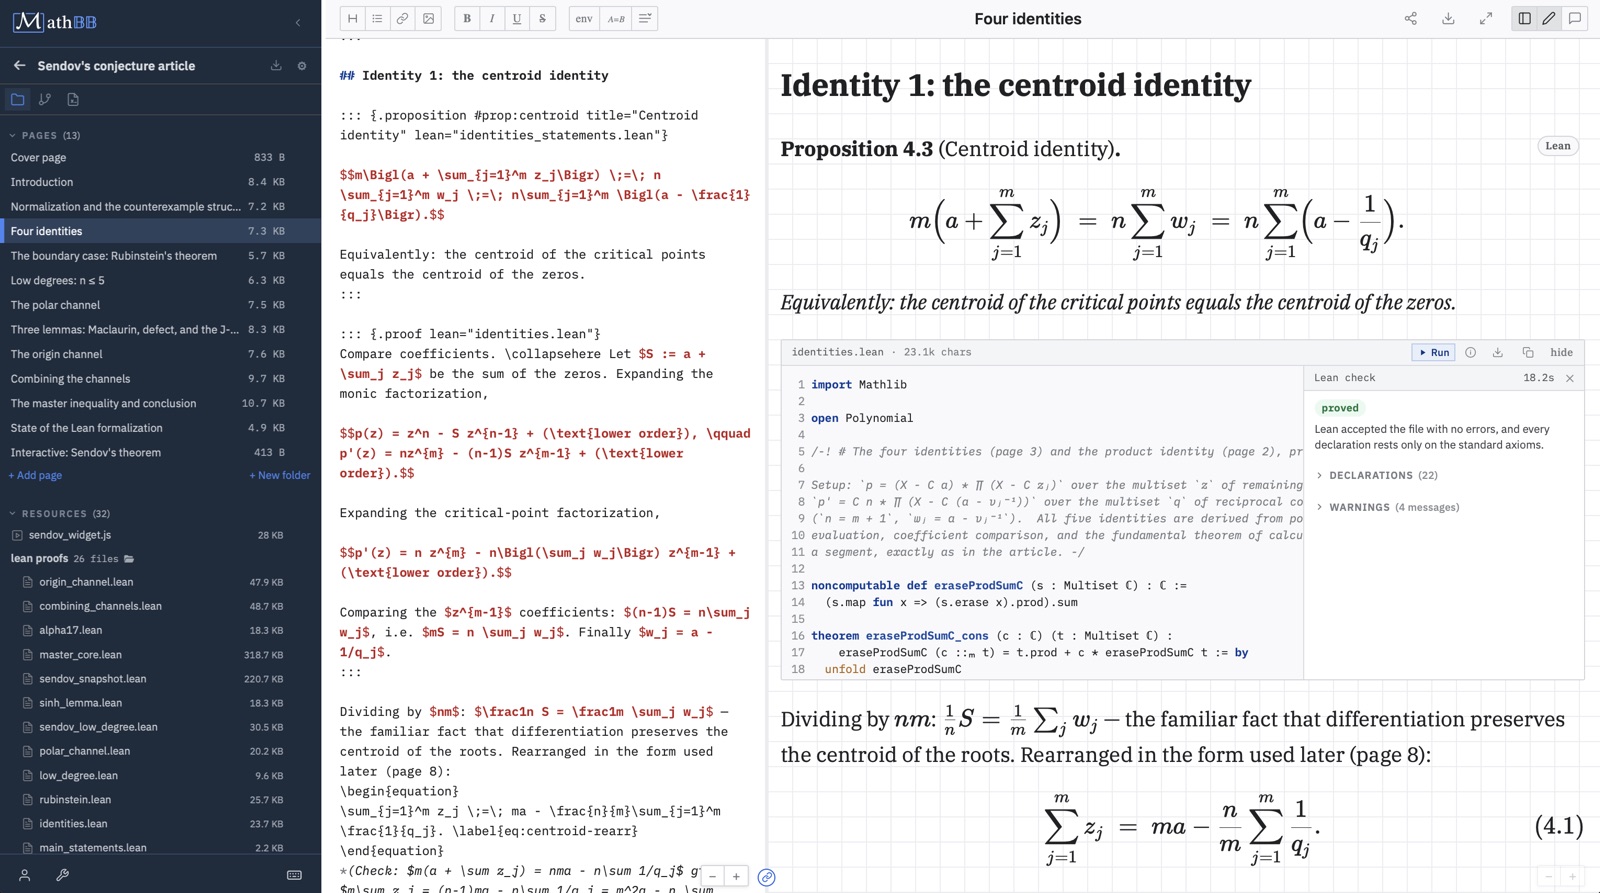Collapse the PAGES section
The height and width of the screenshot is (893, 1600).
tap(45, 135)
